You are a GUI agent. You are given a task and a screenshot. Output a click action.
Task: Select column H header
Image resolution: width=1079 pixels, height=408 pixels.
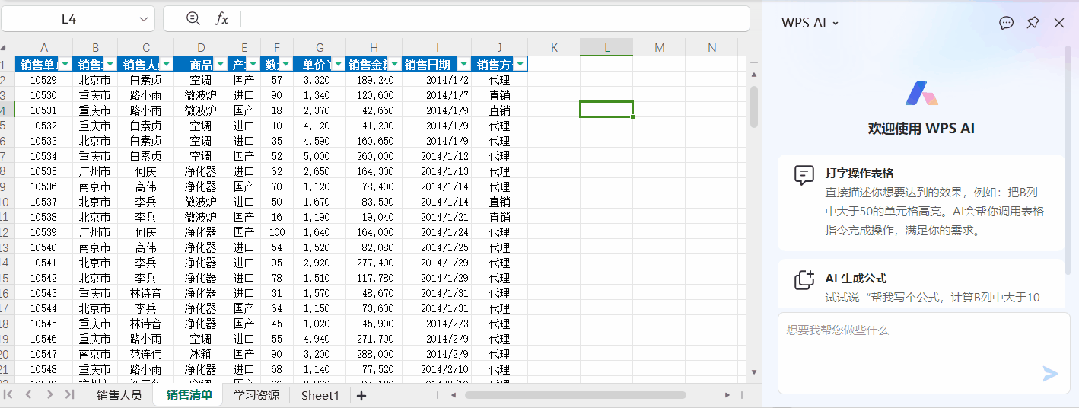point(374,47)
